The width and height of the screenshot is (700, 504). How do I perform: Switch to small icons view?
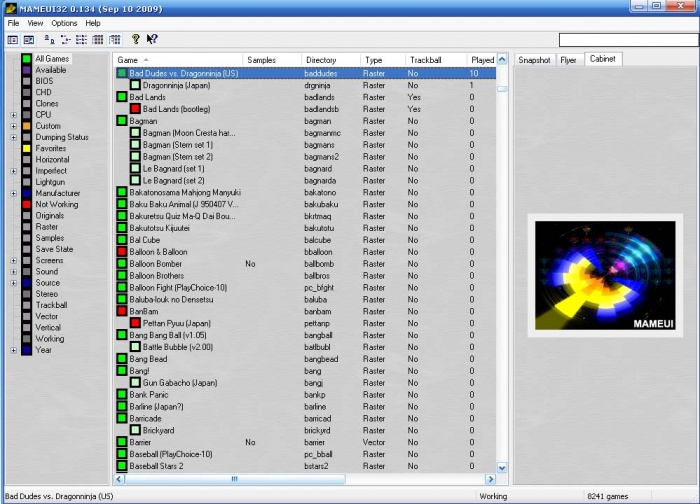66,39
